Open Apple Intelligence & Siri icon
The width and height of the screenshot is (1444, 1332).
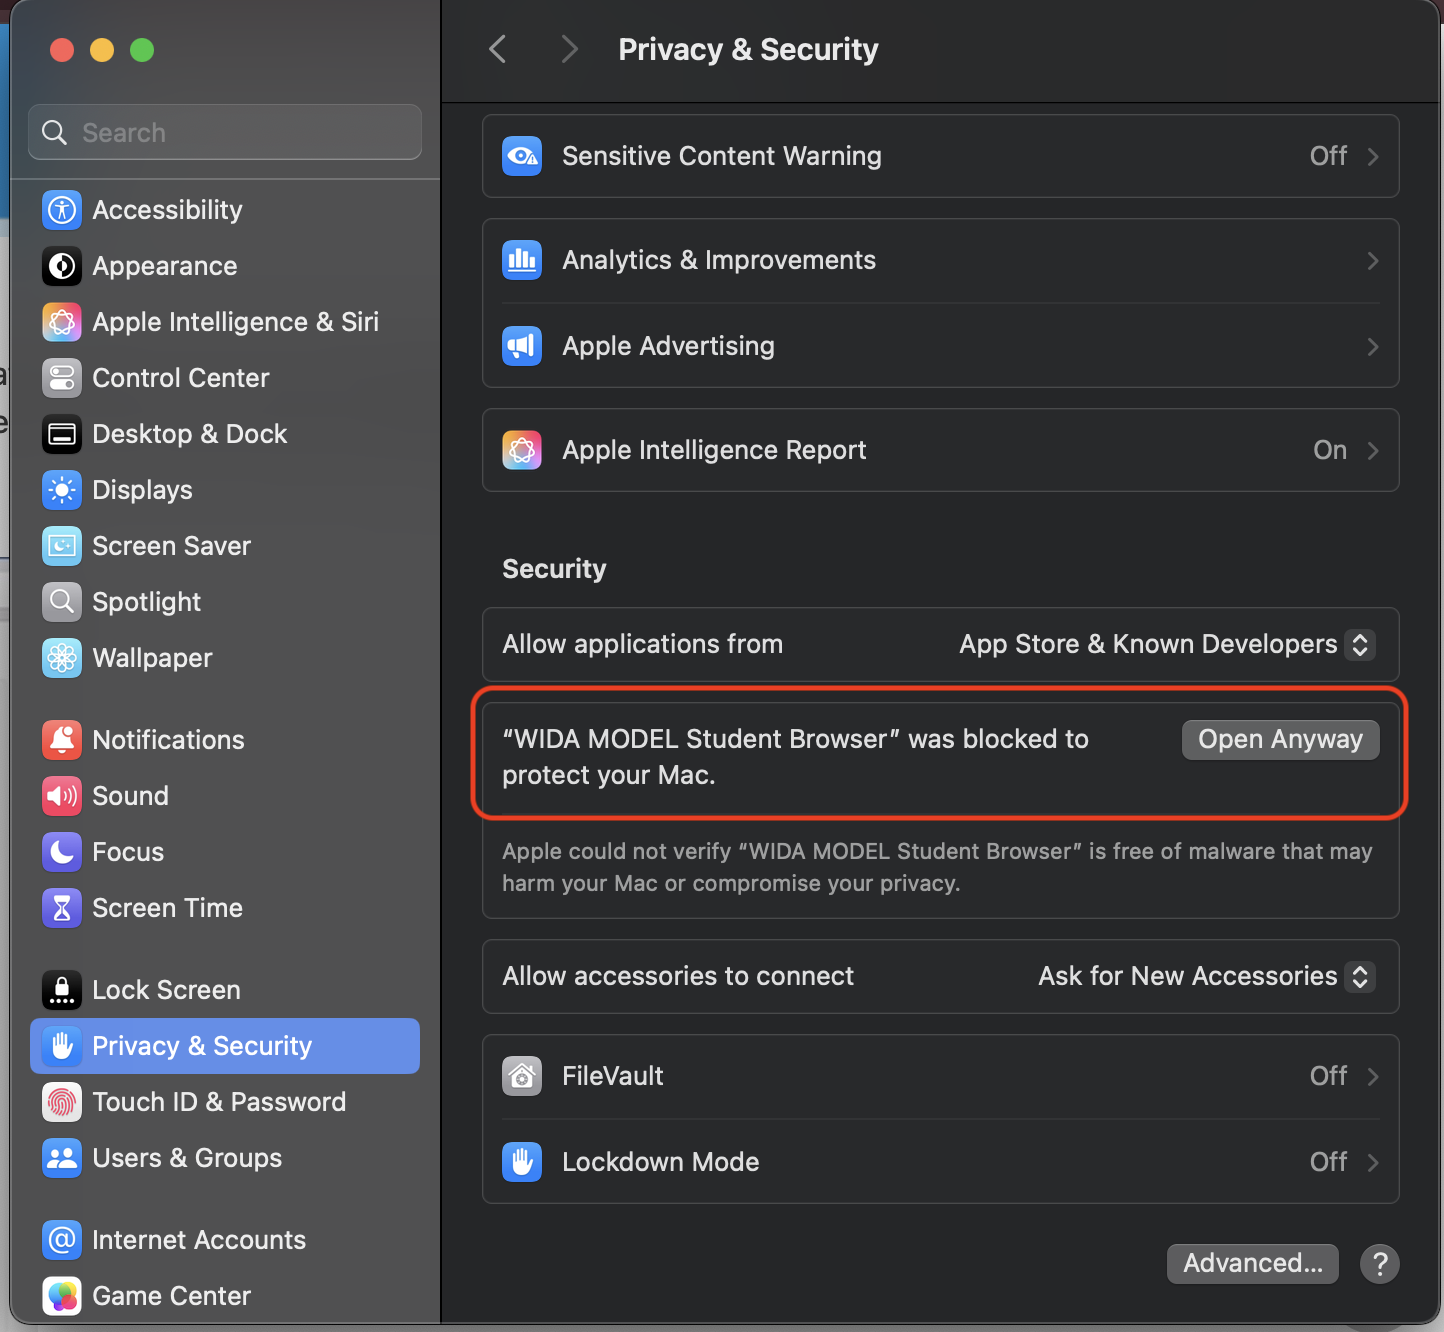click(x=62, y=322)
